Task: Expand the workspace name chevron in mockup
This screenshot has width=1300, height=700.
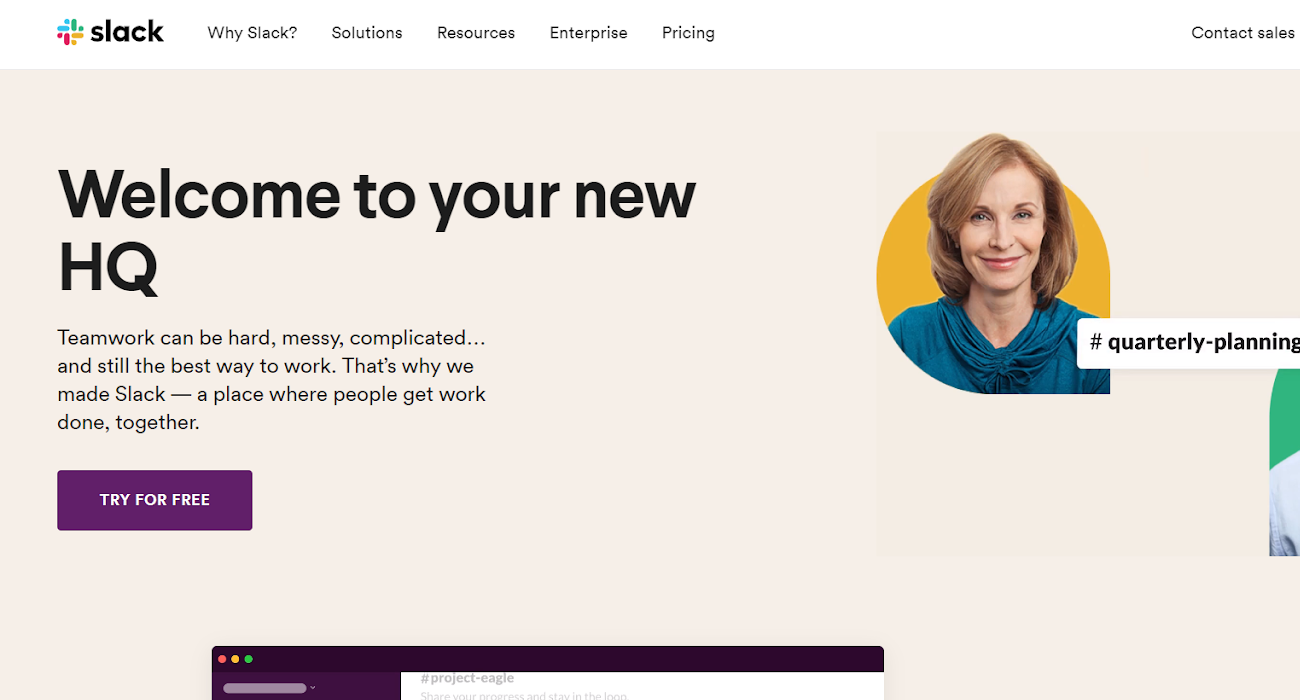Action: (313, 688)
